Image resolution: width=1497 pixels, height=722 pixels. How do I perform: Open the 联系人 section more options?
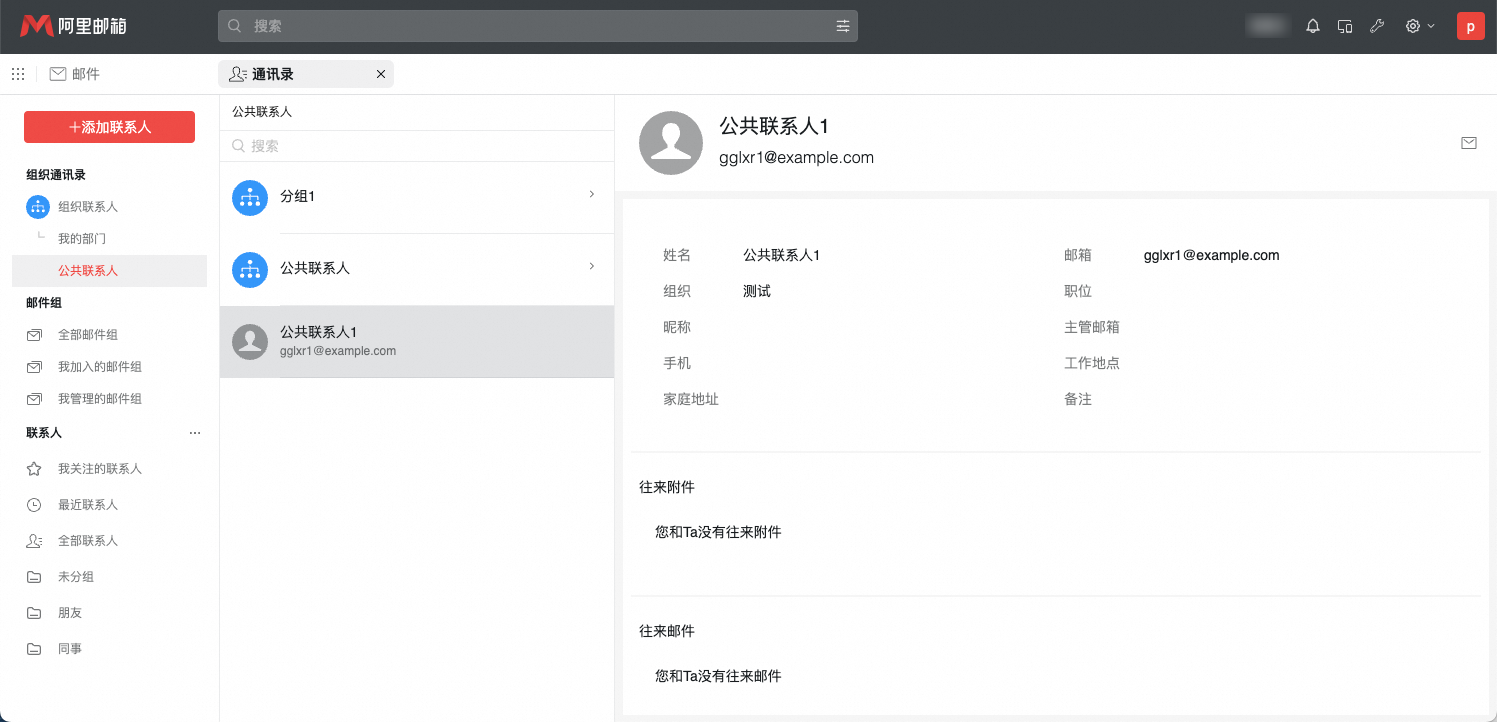[x=195, y=433]
